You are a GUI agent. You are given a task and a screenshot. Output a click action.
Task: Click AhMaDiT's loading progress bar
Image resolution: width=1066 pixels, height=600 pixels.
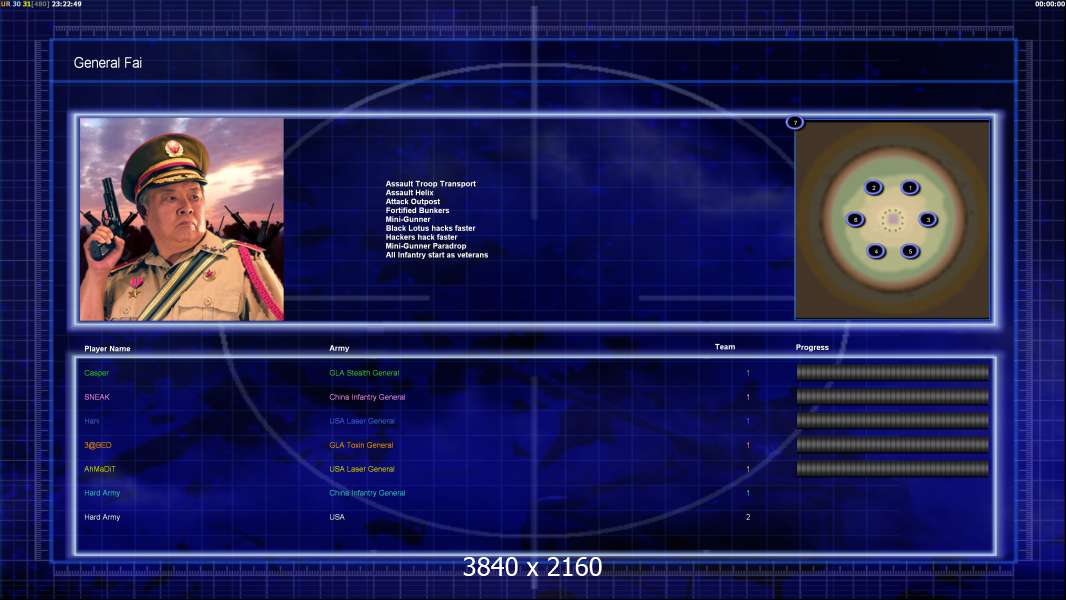(x=893, y=468)
